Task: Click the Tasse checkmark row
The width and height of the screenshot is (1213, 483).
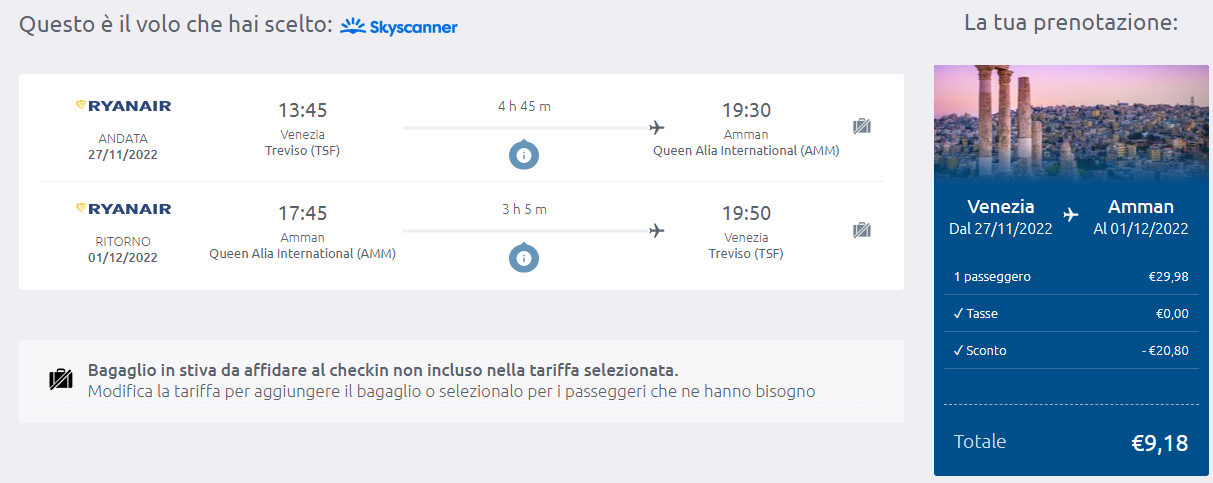Action: point(1071,314)
